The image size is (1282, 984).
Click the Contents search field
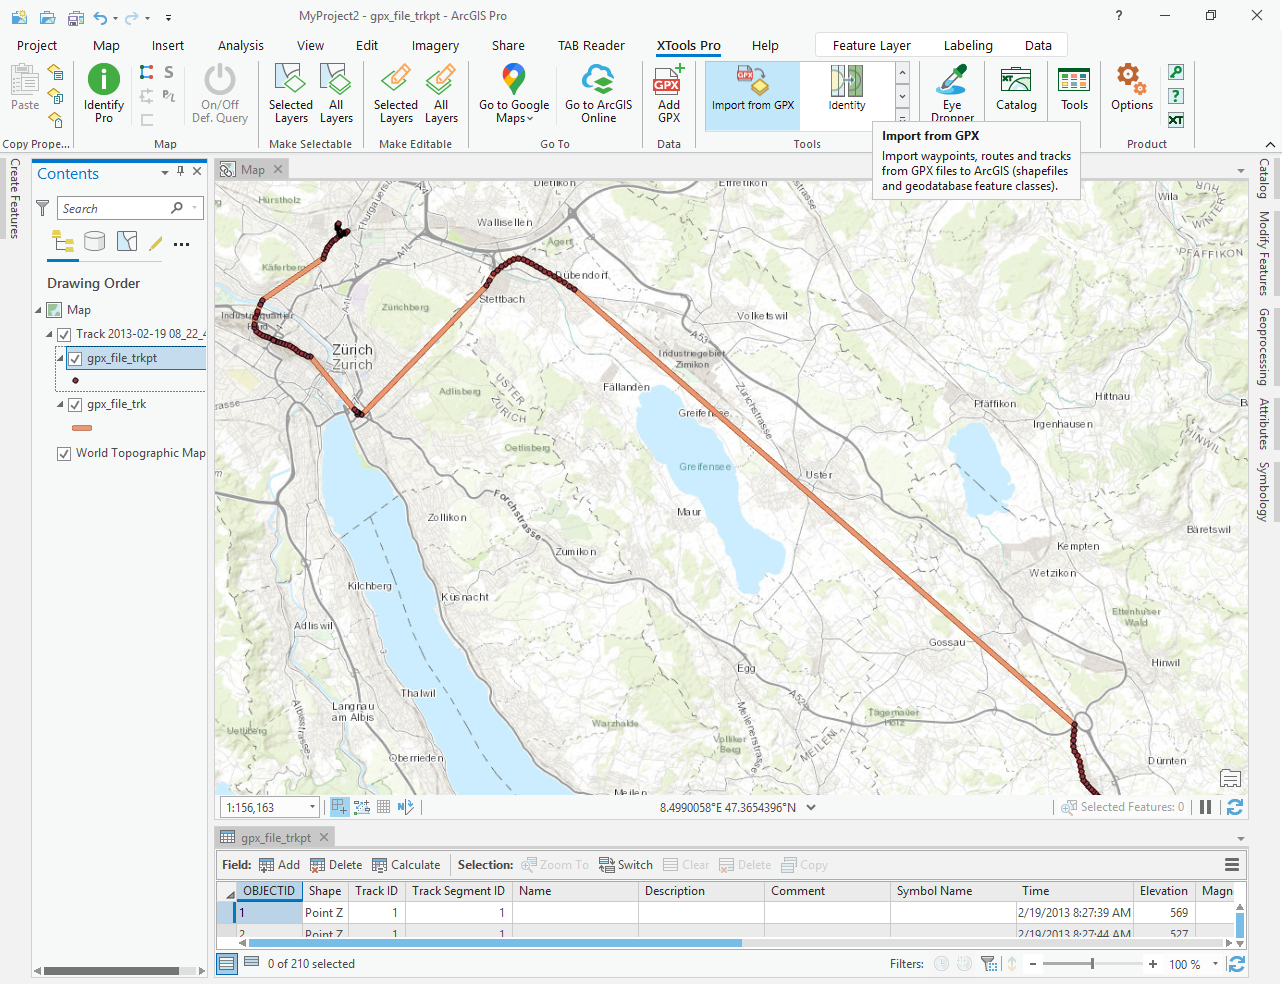point(115,208)
